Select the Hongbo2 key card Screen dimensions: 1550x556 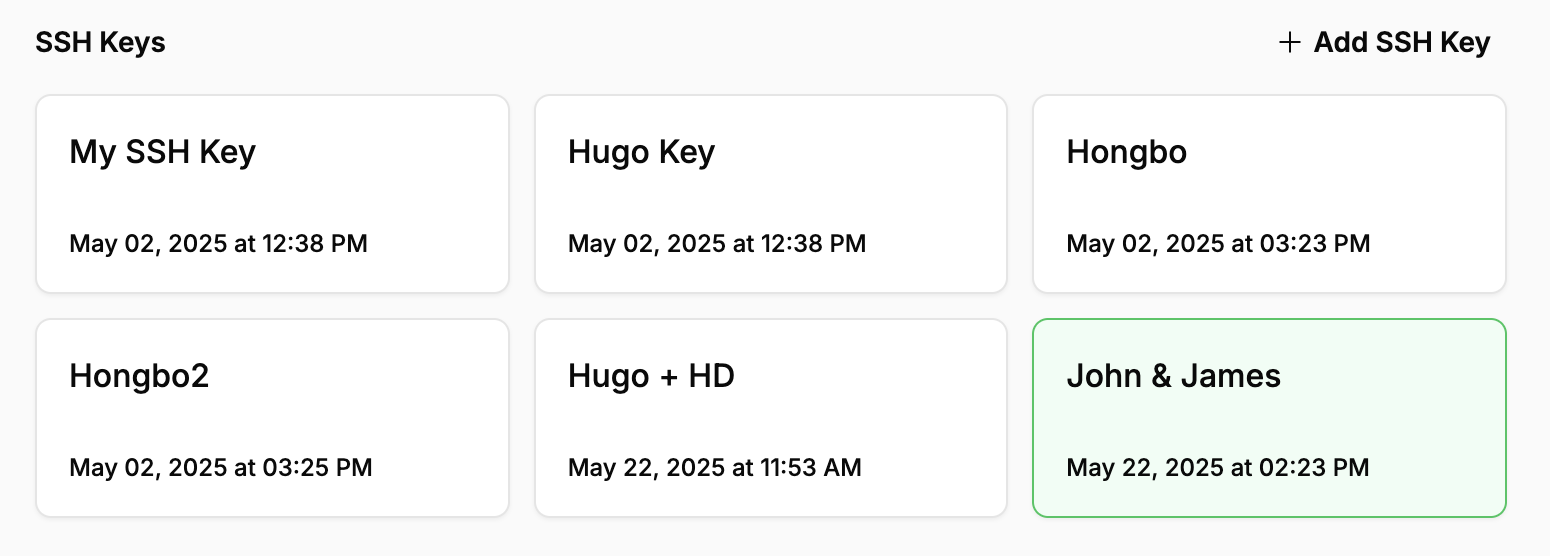click(272, 419)
